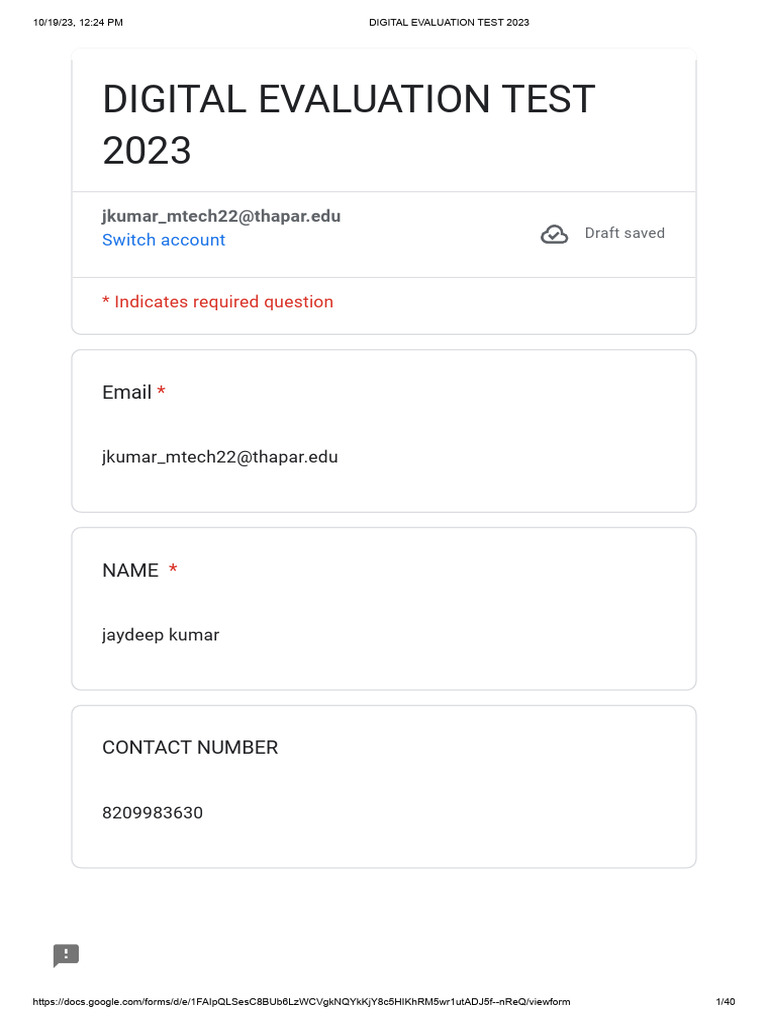768x1024 pixels.
Task: Click the cloud Draft saved icon
Action: pyautogui.click(x=554, y=234)
